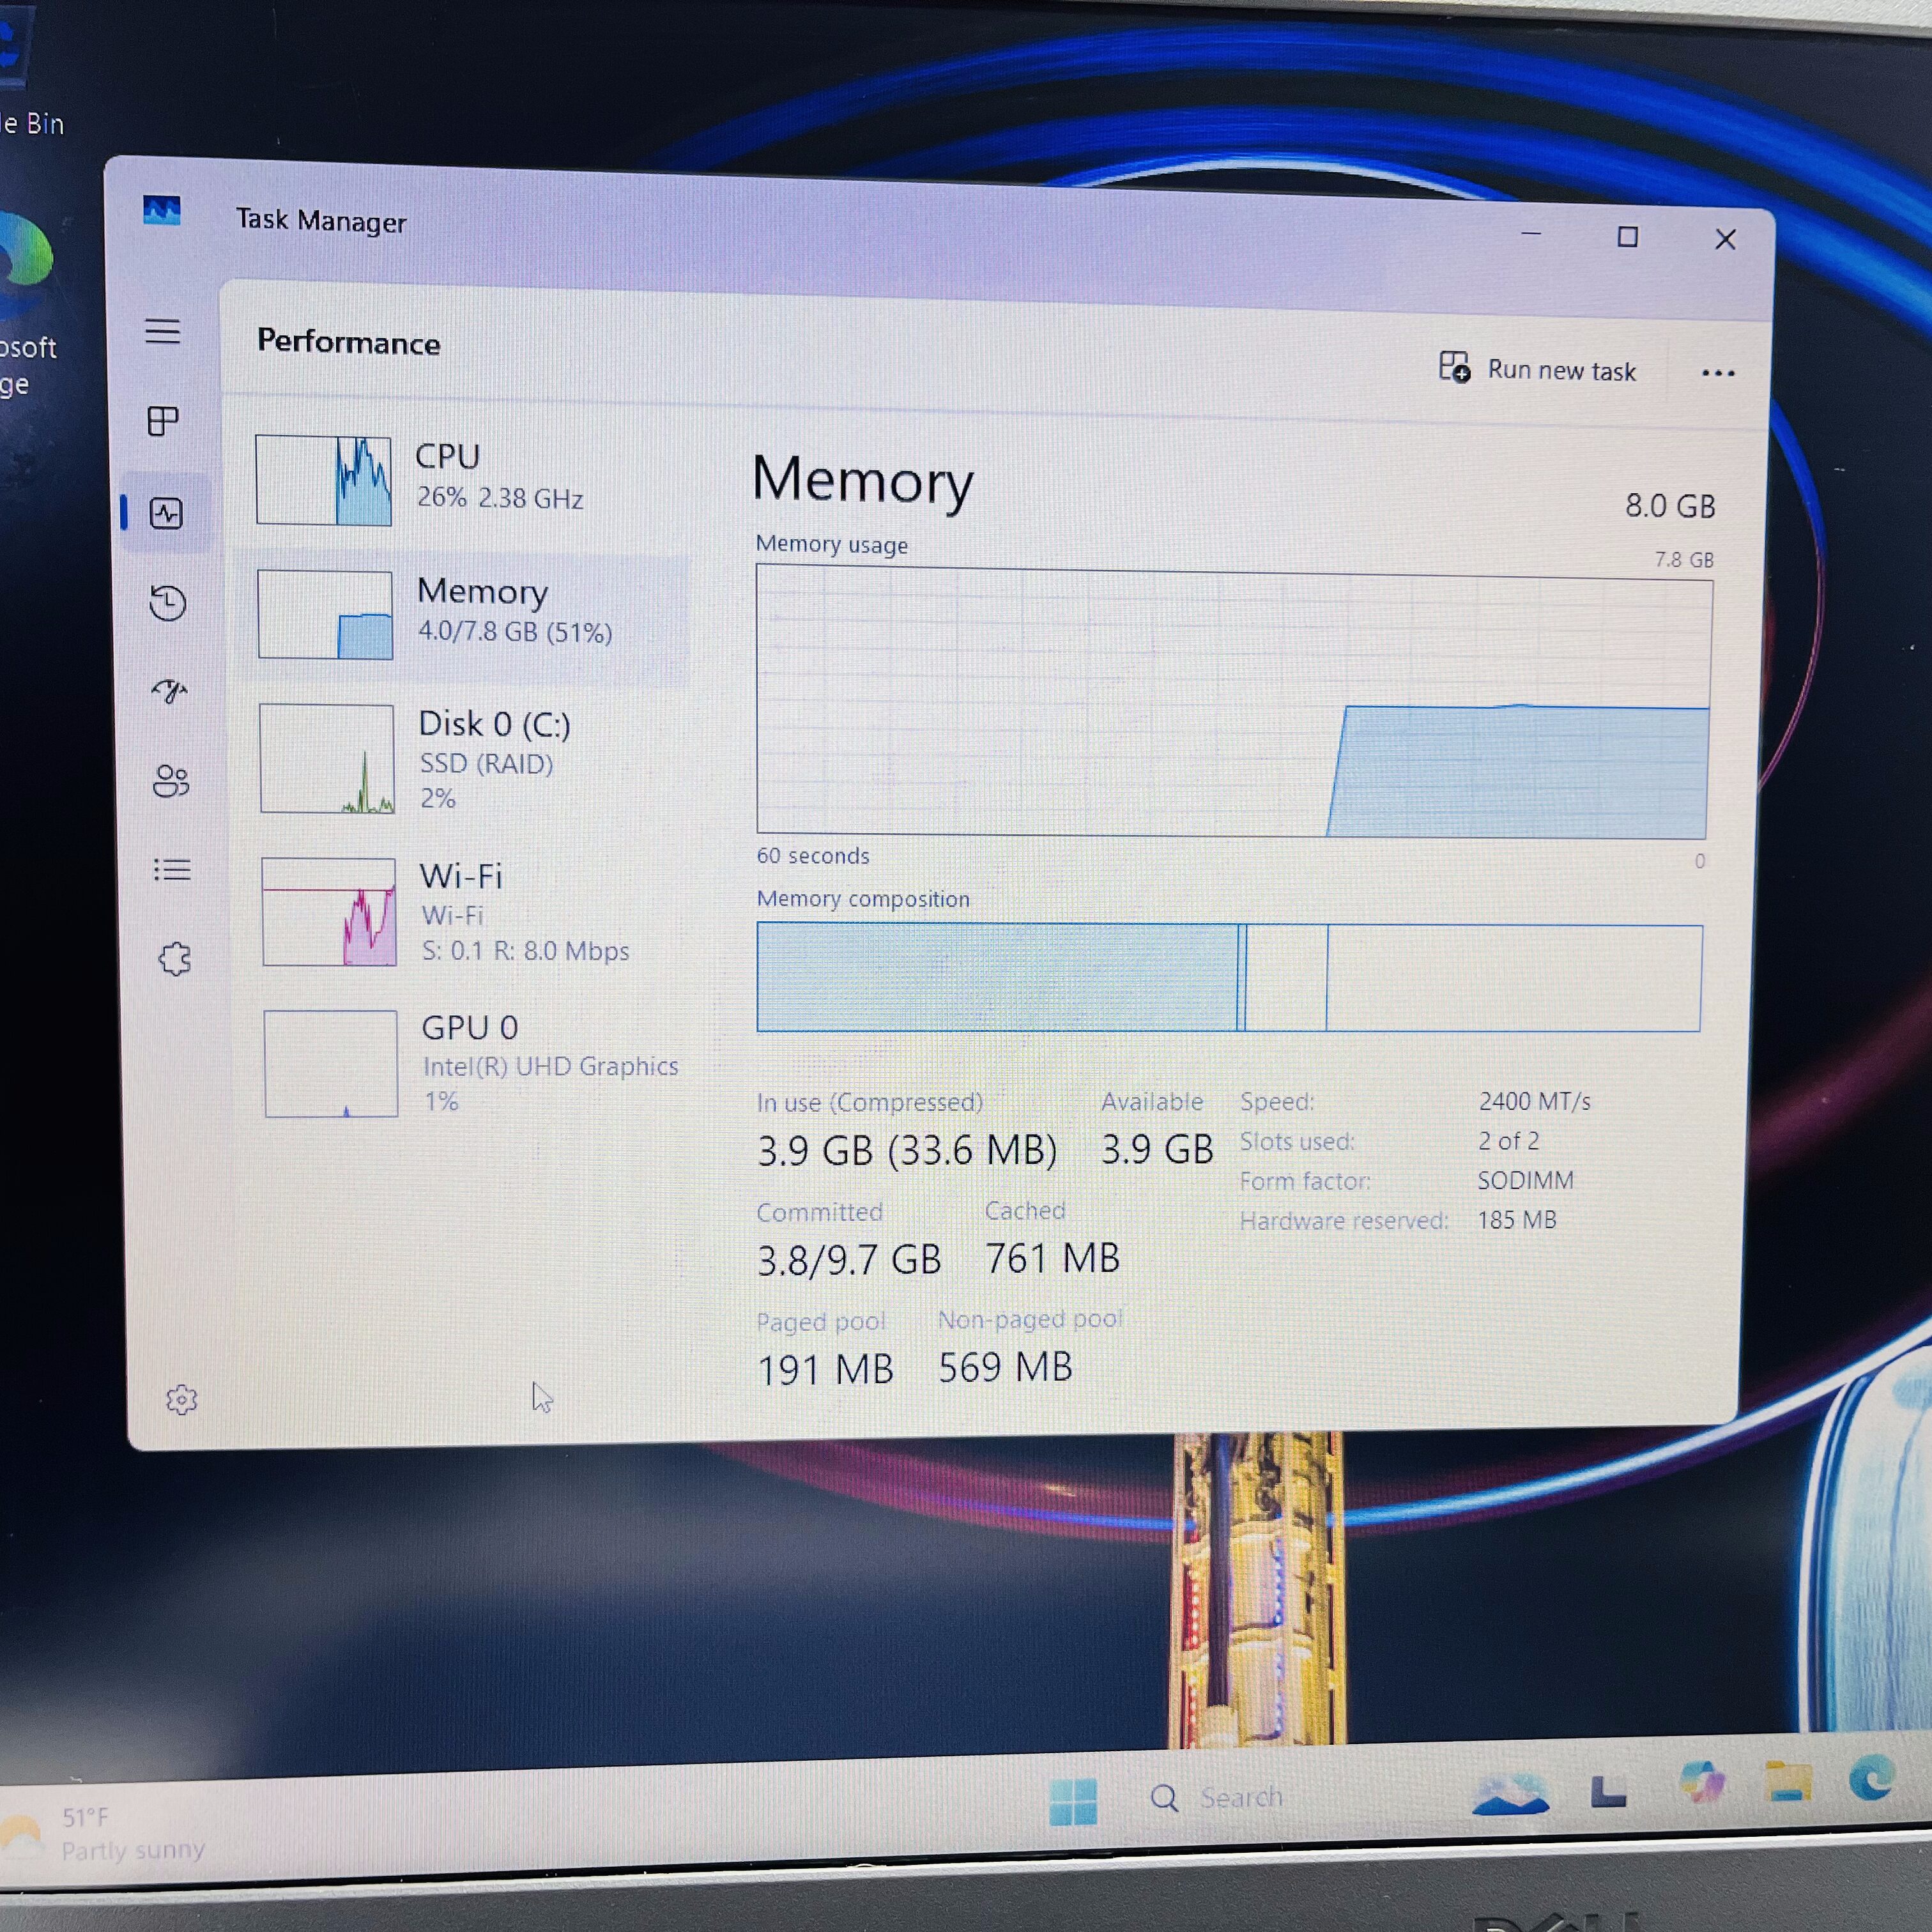Close the Task Manager window
This screenshot has height=1932, width=1932.
[1725, 239]
